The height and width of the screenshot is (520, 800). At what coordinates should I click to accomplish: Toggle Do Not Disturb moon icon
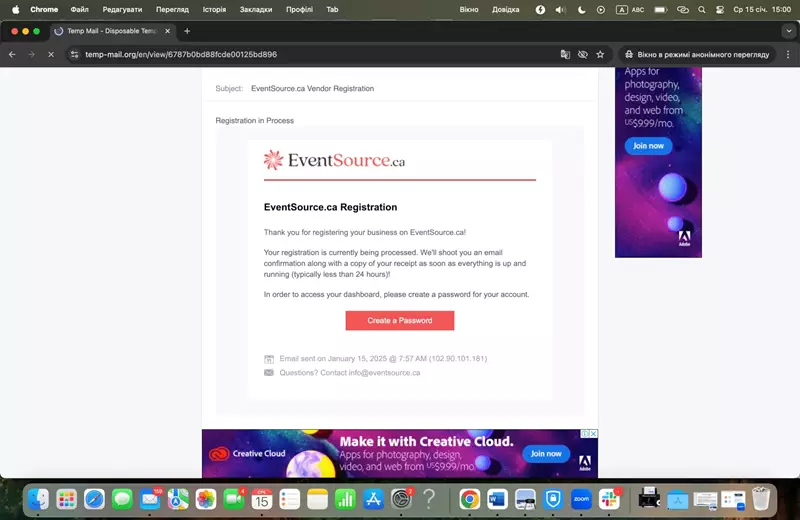point(581,10)
